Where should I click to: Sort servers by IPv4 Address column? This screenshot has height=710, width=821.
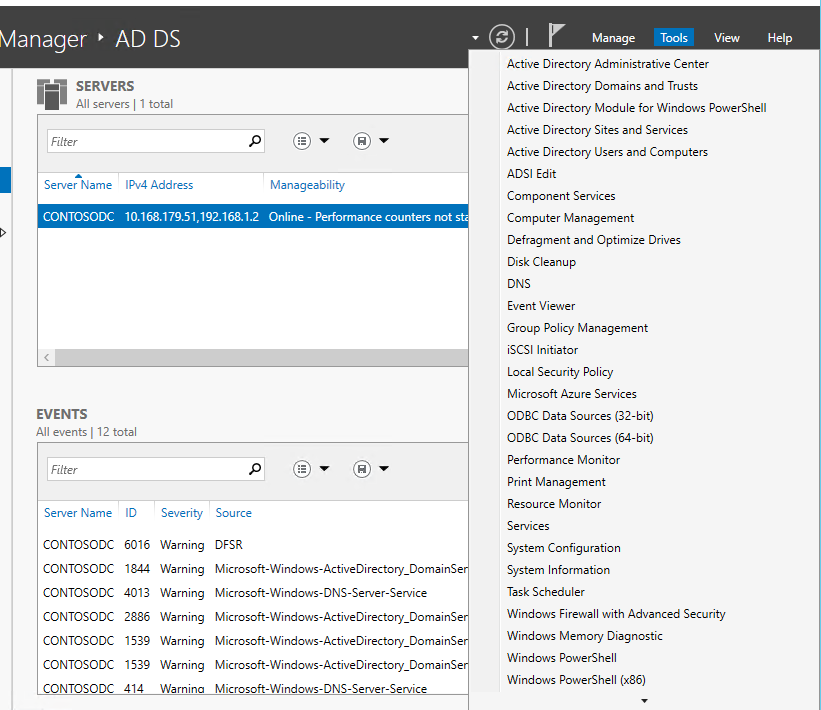click(x=159, y=185)
